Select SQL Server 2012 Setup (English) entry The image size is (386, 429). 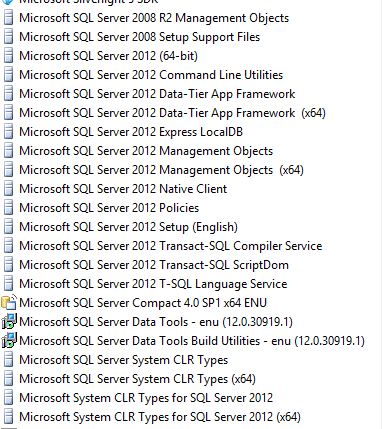[128, 227]
